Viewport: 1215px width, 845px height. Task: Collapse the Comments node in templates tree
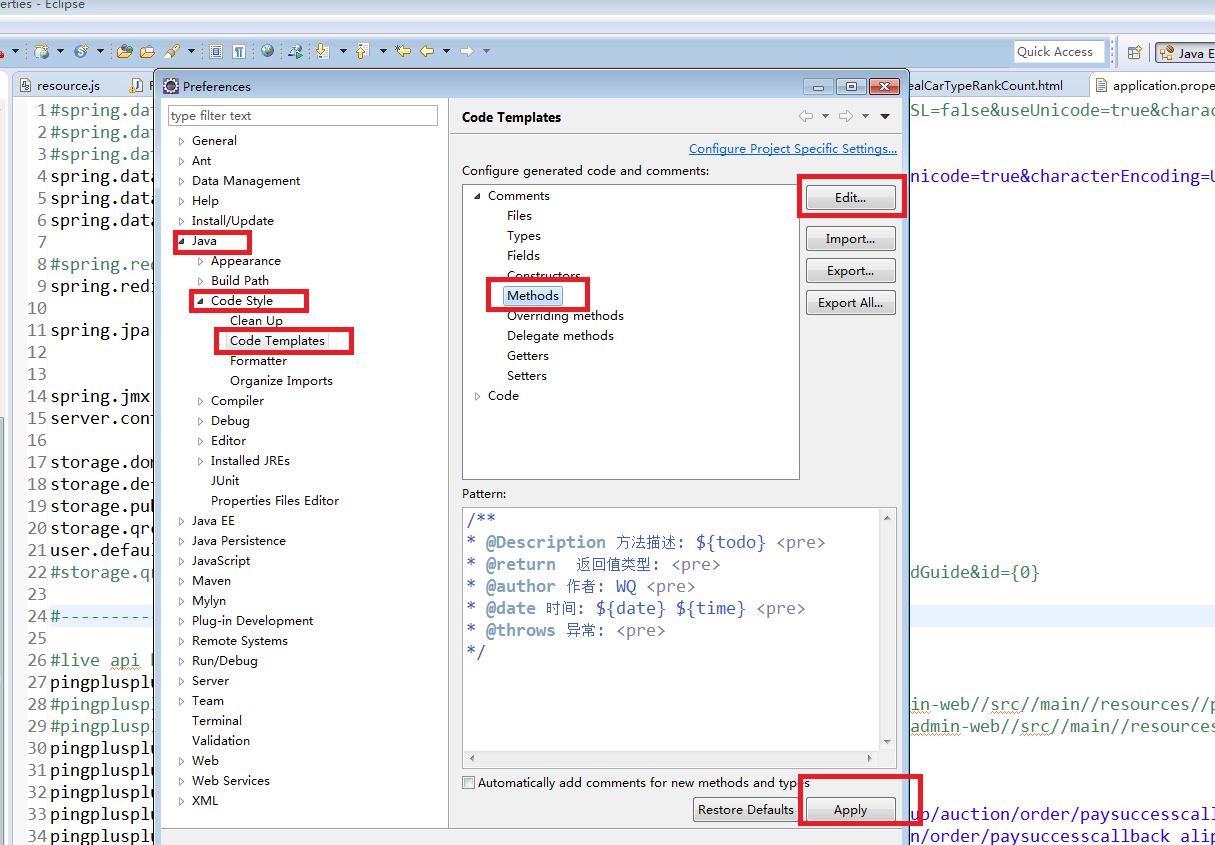[x=478, y=196]
